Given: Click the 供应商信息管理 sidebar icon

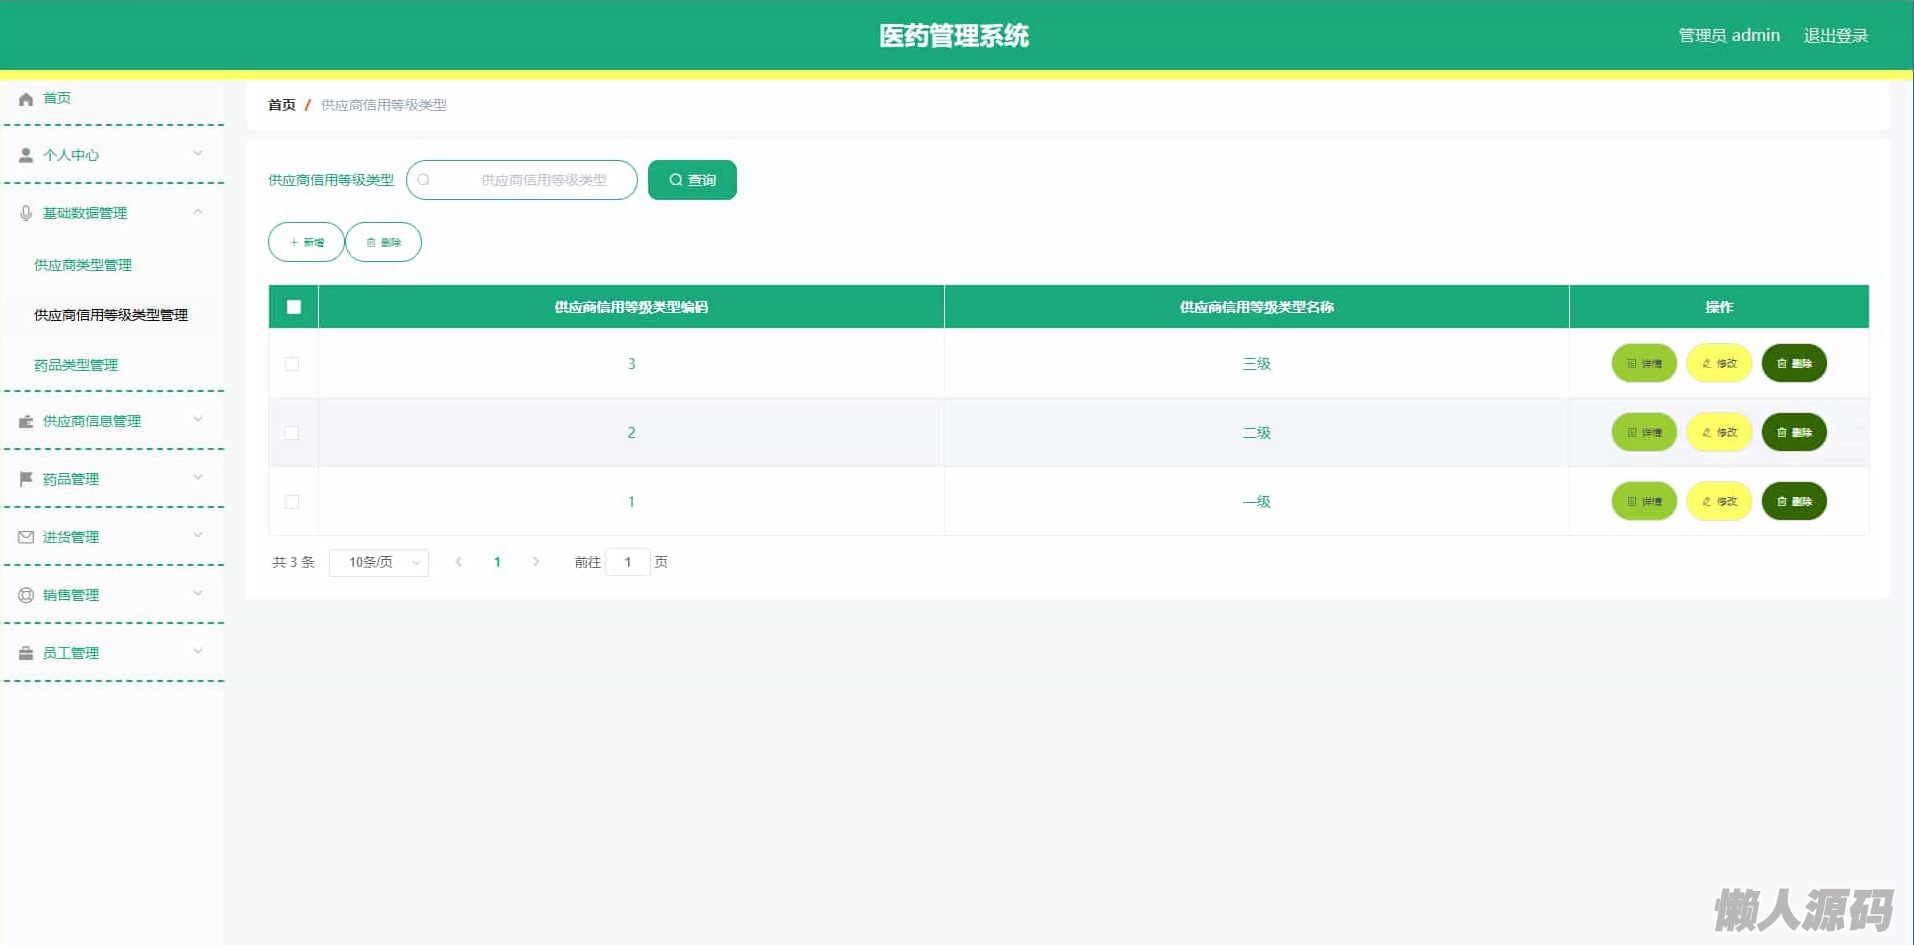Looking at the screenshot, I should 26,421.
